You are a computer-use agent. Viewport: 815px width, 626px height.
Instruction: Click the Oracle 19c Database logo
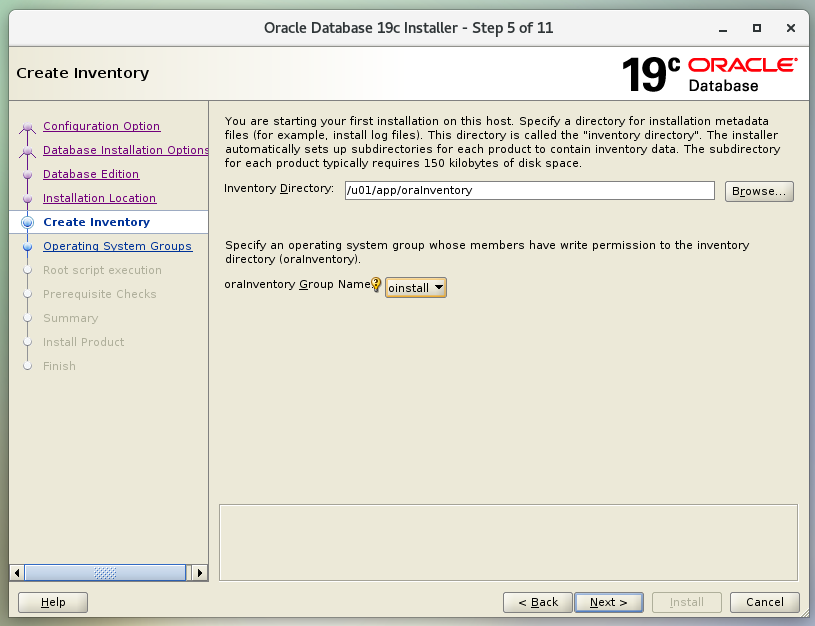709,74
